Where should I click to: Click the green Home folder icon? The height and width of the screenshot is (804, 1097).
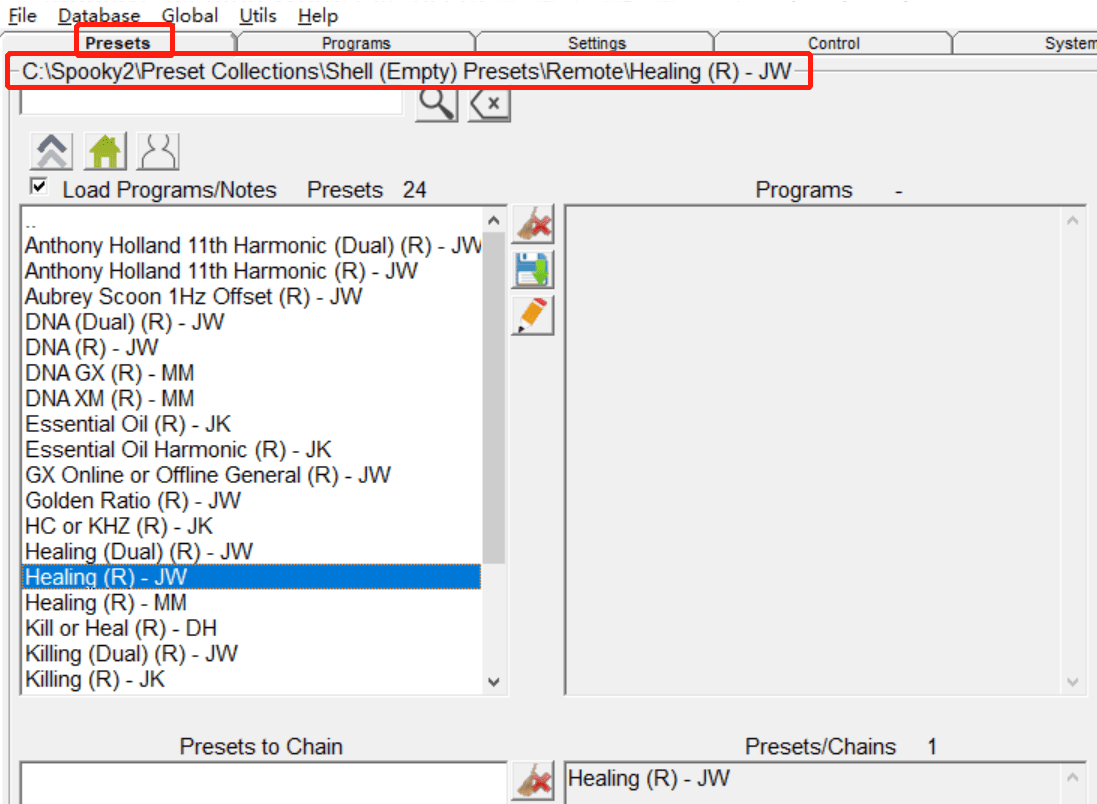click(x=106, y=151)
